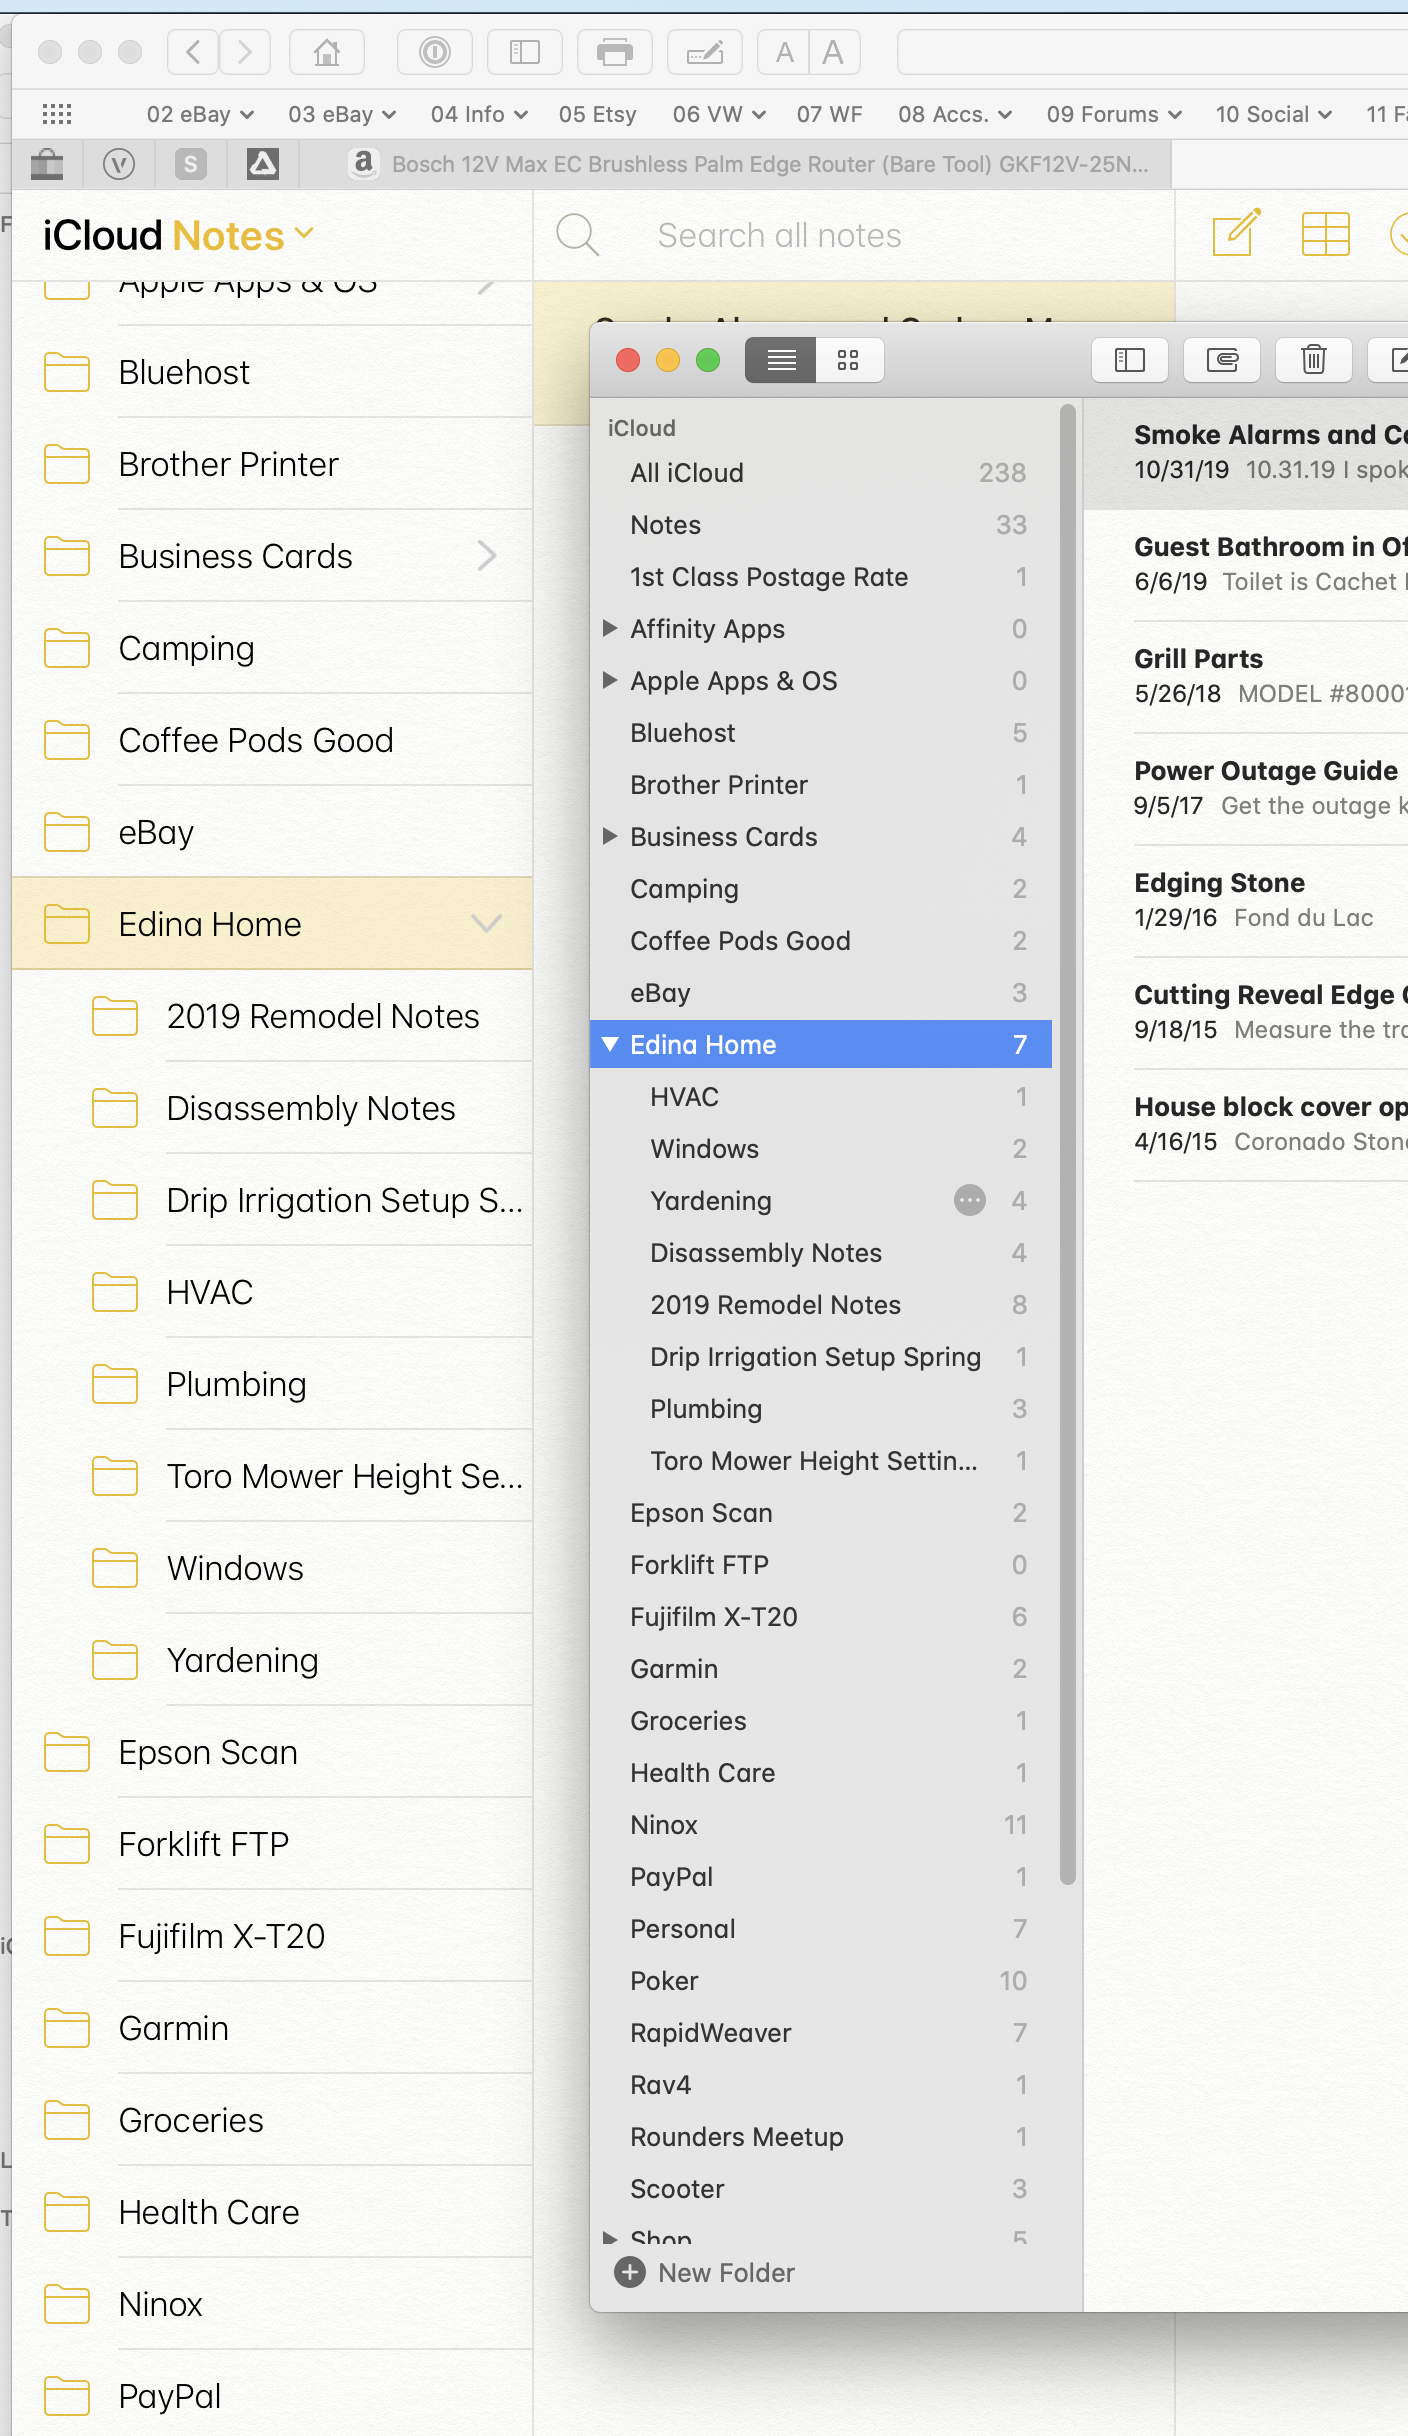Switch Notes app to list view
Image resolution: width=1408 pixels, height=2436 pixels.
[x=781, y=360]
